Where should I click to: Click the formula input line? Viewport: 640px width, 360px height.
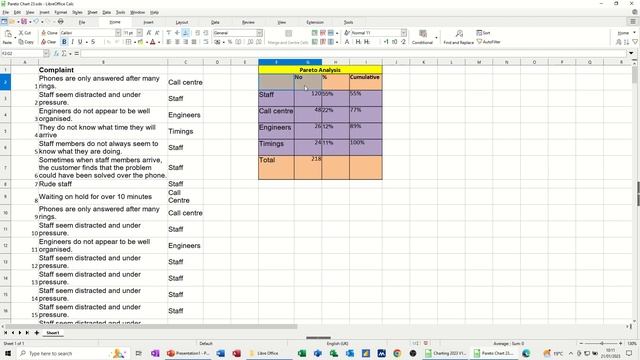pyautogui.click(x=353, y=53)
